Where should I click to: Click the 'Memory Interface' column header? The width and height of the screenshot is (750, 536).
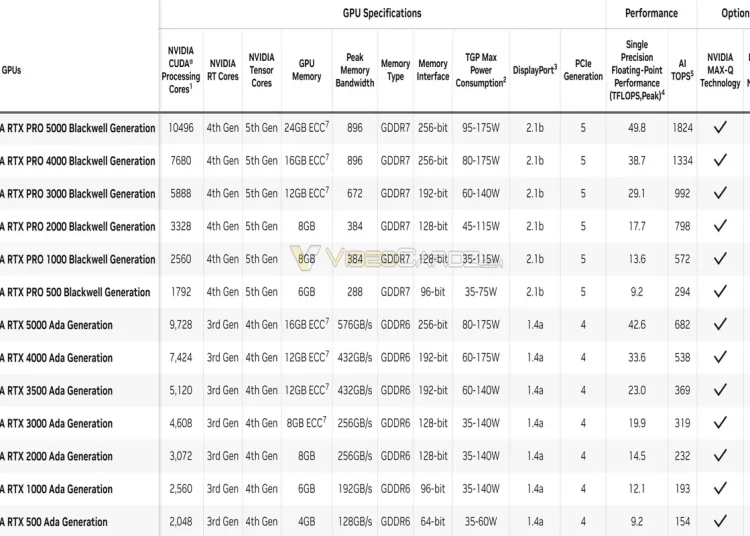point(433,70)
